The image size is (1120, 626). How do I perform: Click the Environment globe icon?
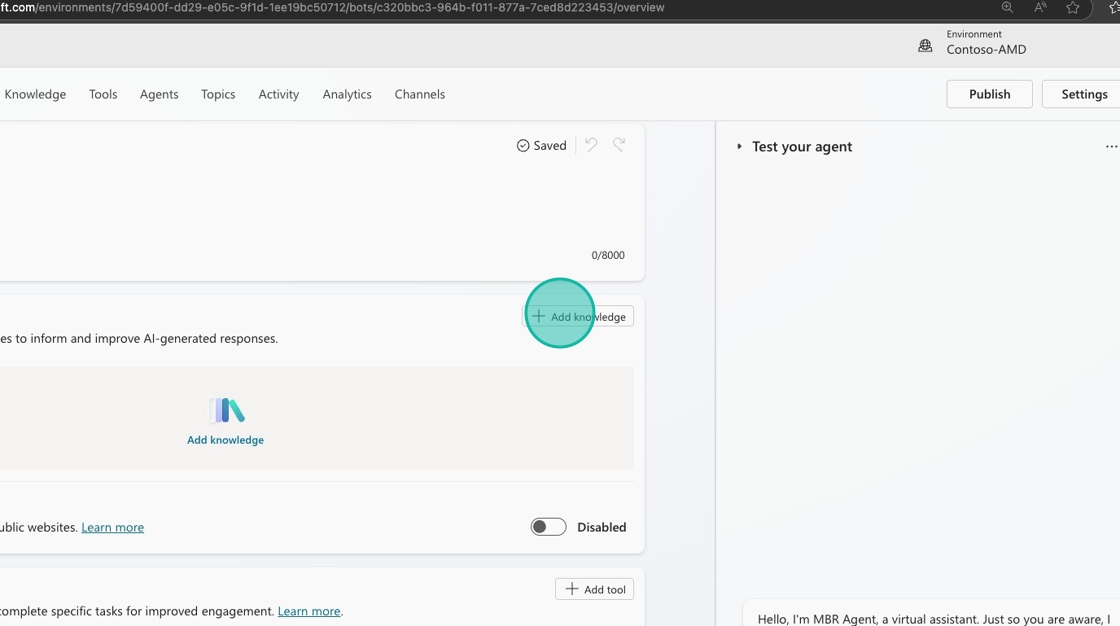[x=925, y=46]
